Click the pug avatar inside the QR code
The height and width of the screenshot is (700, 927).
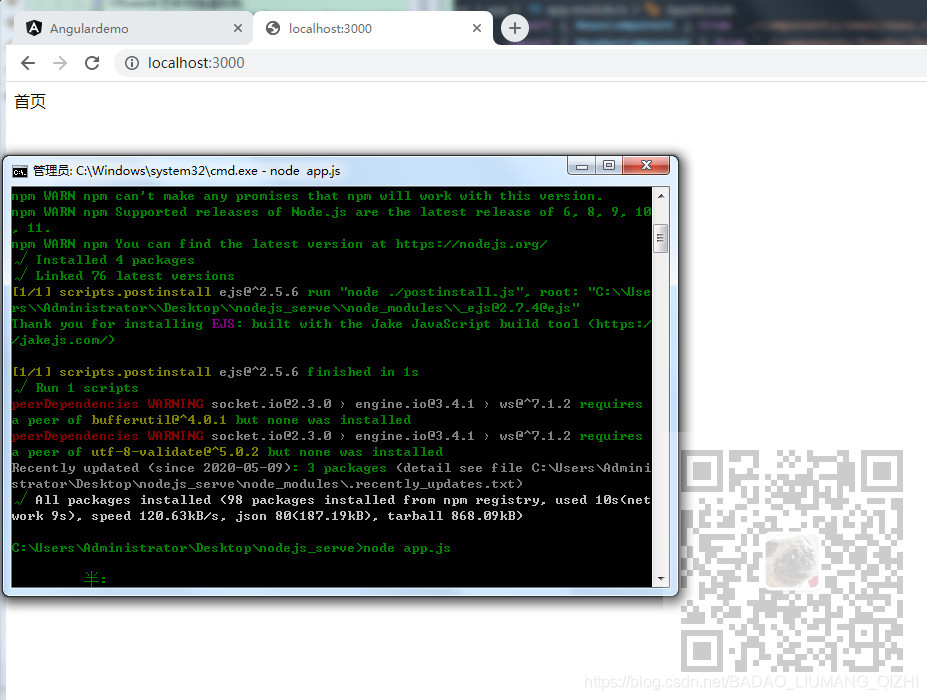point(791,560)
